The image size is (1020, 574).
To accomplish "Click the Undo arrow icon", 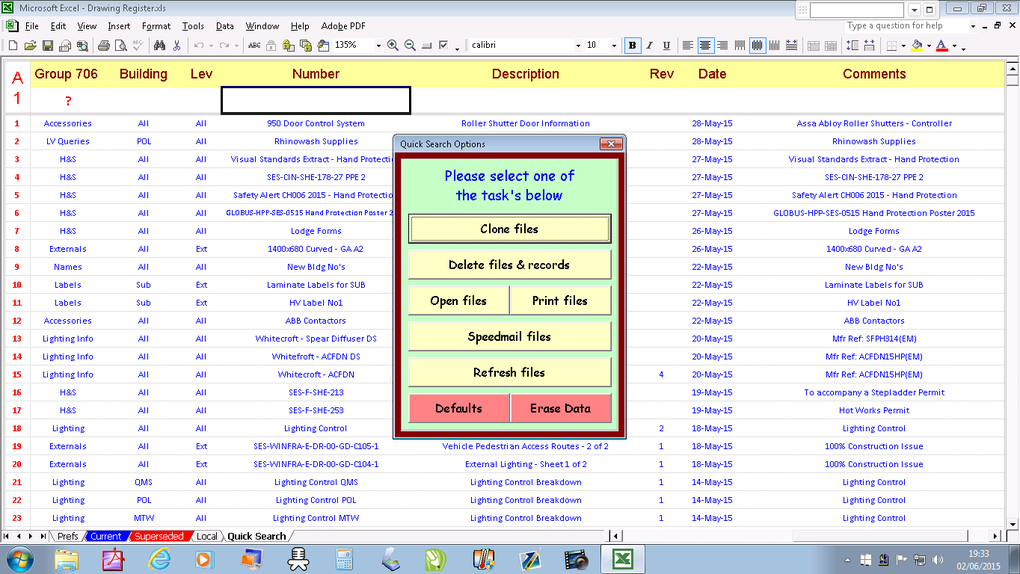I will [x=199, y=46].
